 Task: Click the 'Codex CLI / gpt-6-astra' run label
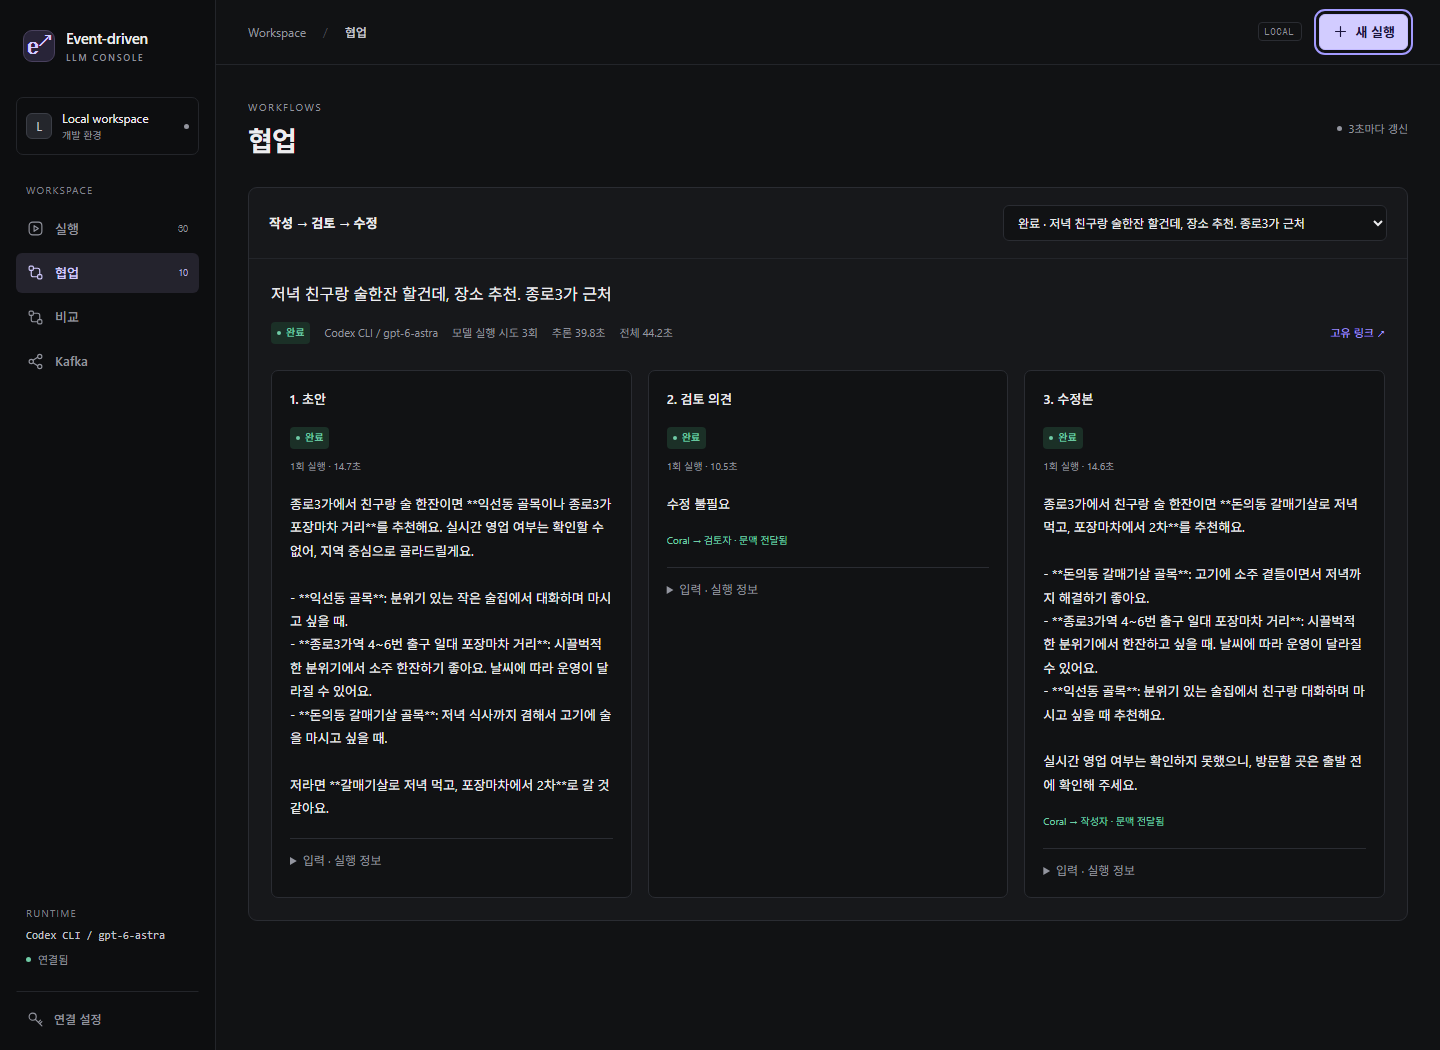381,333
